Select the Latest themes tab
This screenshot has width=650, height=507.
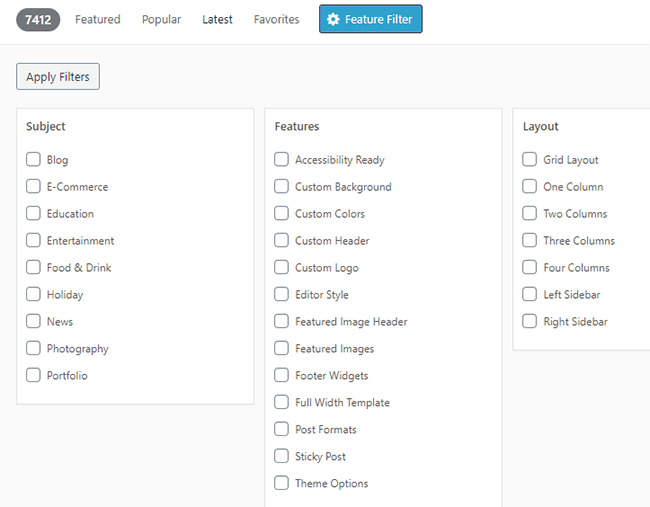tap(217, 19)
